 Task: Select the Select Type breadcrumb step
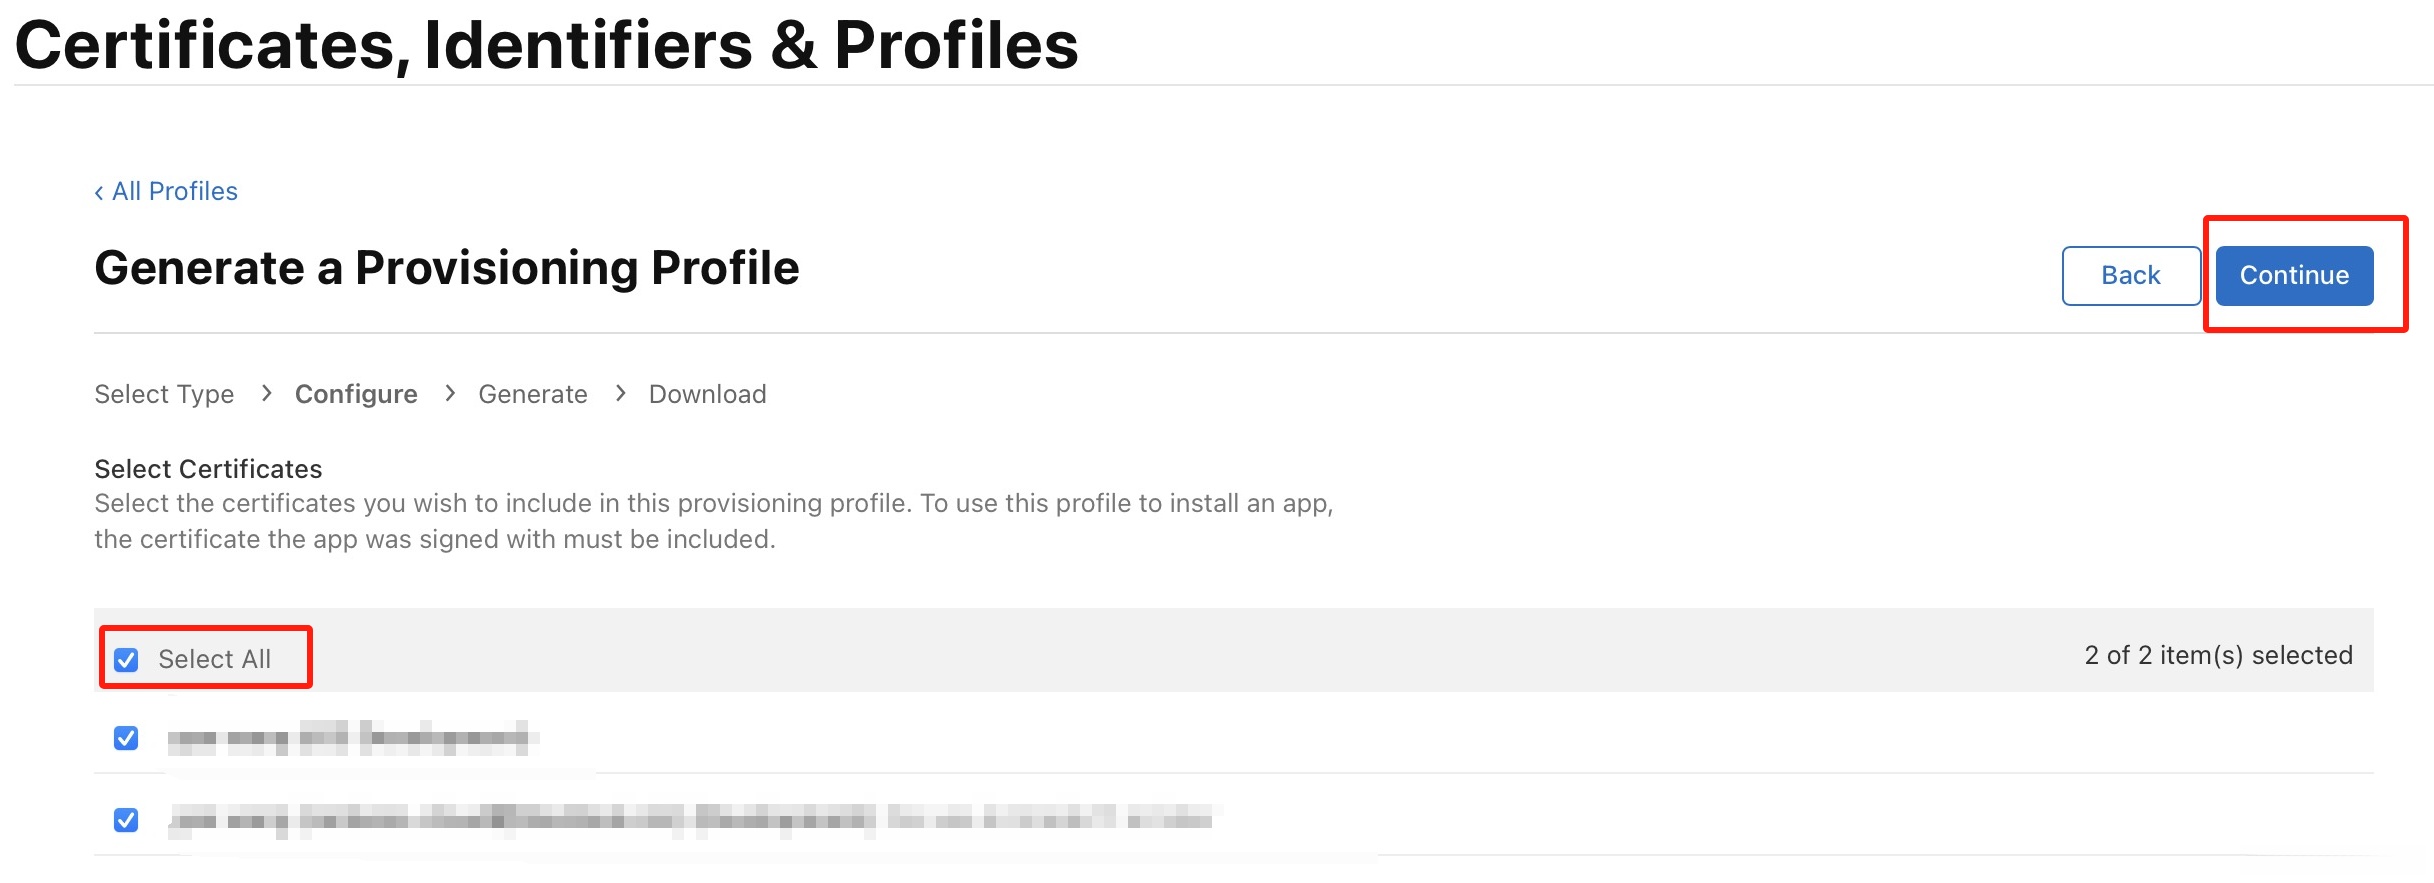[164, 394]
